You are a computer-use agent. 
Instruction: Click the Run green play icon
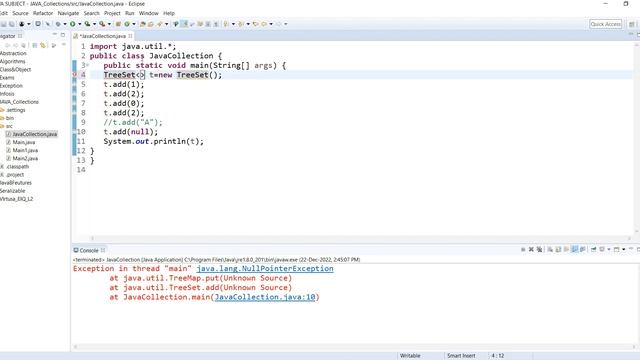tap(73, 24)
